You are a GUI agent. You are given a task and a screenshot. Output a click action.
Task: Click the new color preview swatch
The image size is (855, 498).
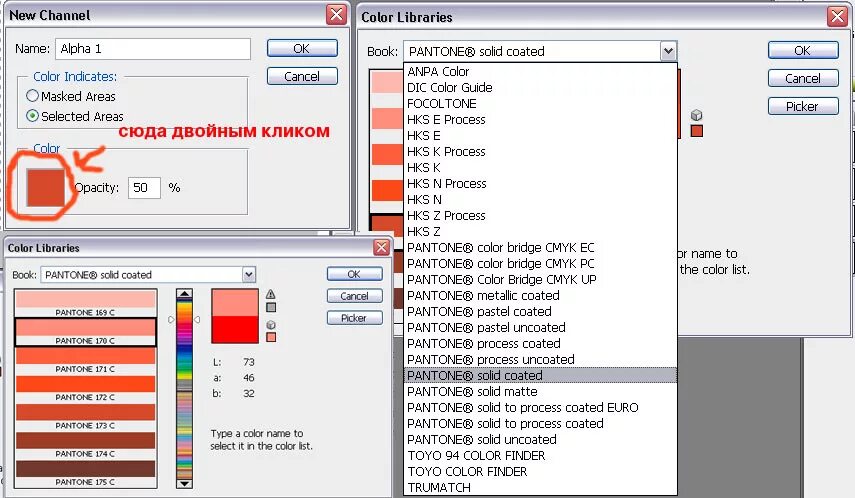[x=235, y=303]
